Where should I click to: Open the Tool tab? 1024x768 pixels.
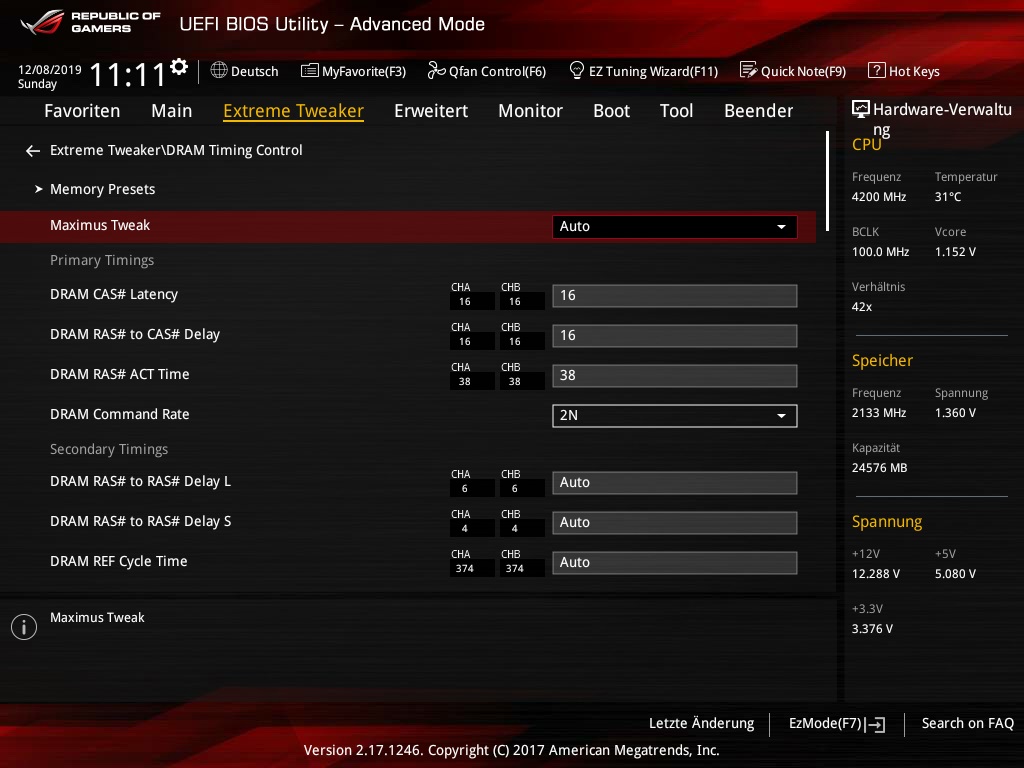click(x=677, y=111)
